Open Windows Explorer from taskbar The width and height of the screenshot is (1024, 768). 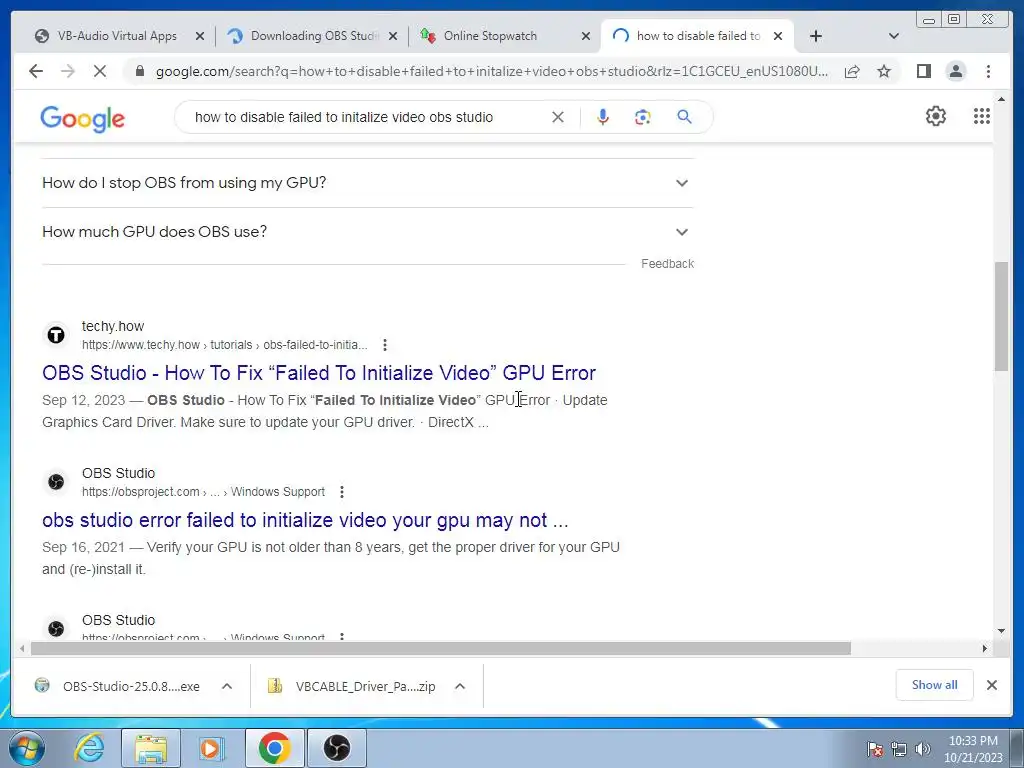[x=151, y=748]
